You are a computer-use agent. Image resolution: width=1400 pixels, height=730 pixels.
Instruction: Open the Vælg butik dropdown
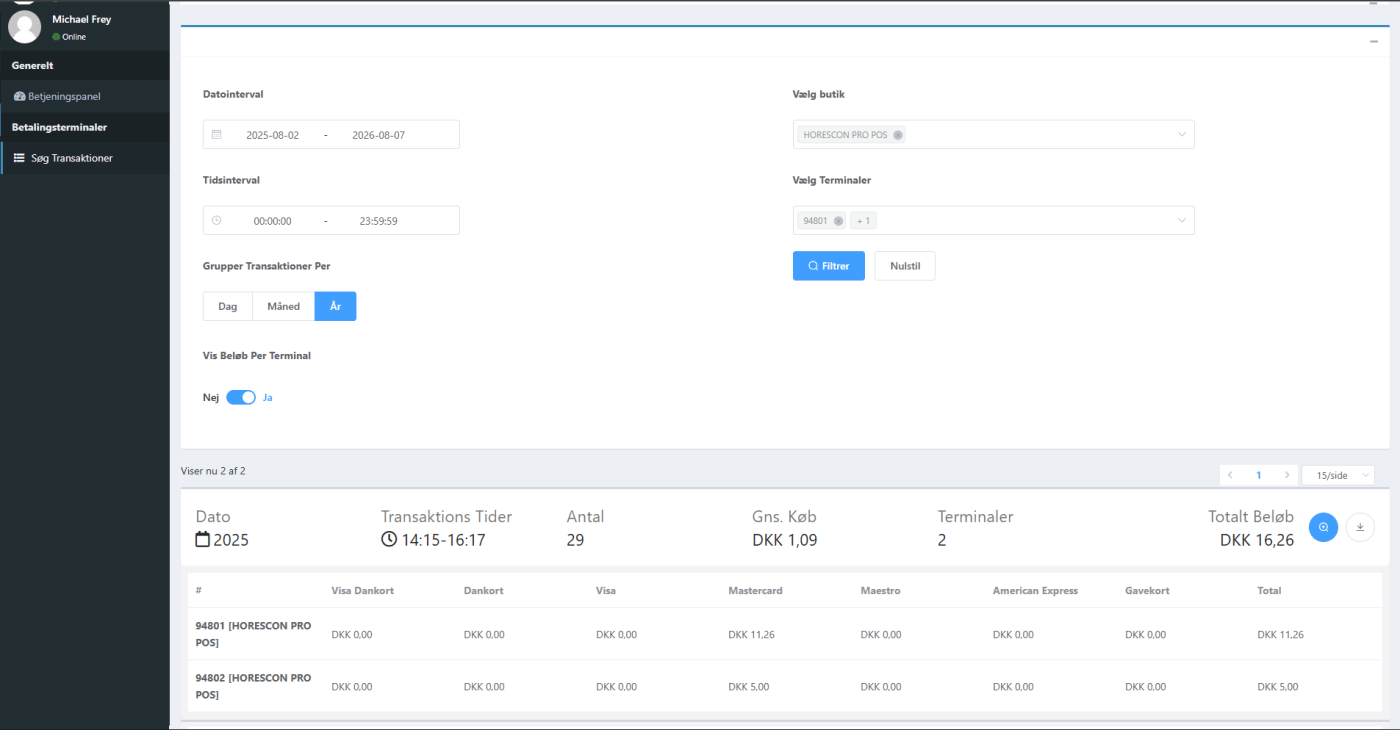[x=994, y=134]
